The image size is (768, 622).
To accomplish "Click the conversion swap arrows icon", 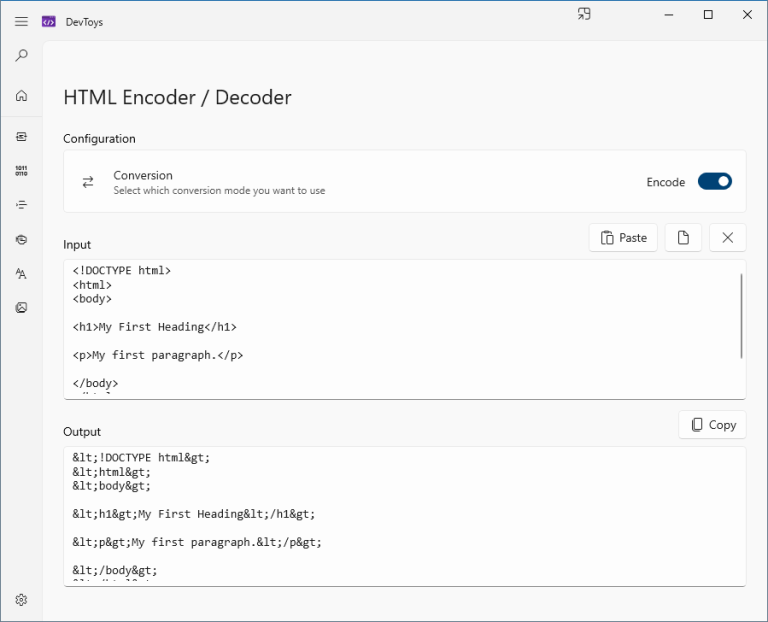I will [x=88, y=182].
